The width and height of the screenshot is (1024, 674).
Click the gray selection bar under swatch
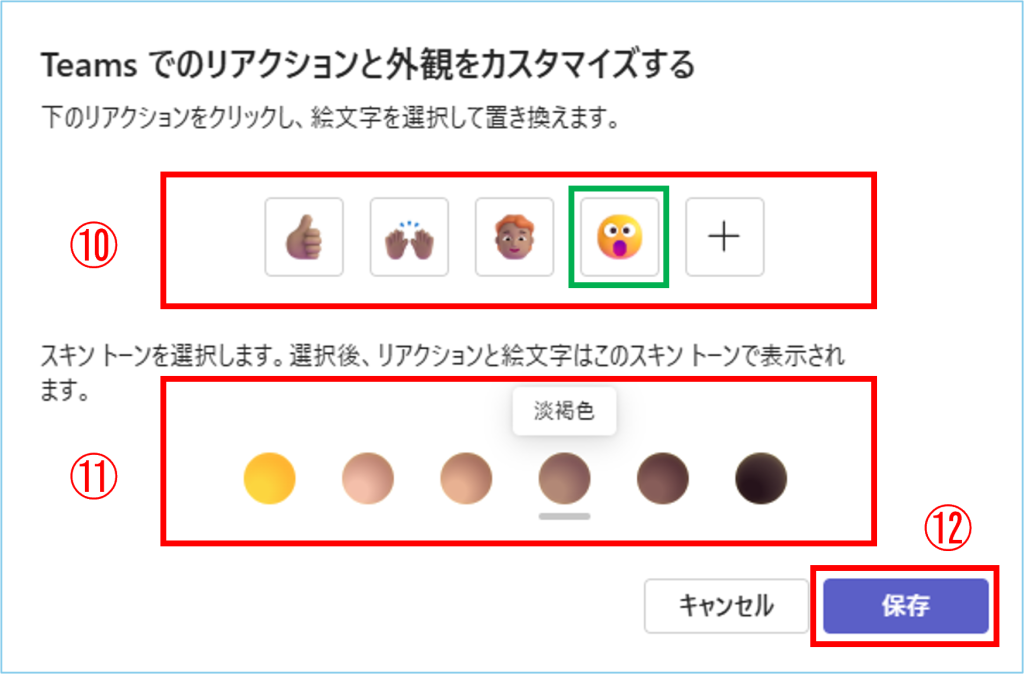coord(564,516)
